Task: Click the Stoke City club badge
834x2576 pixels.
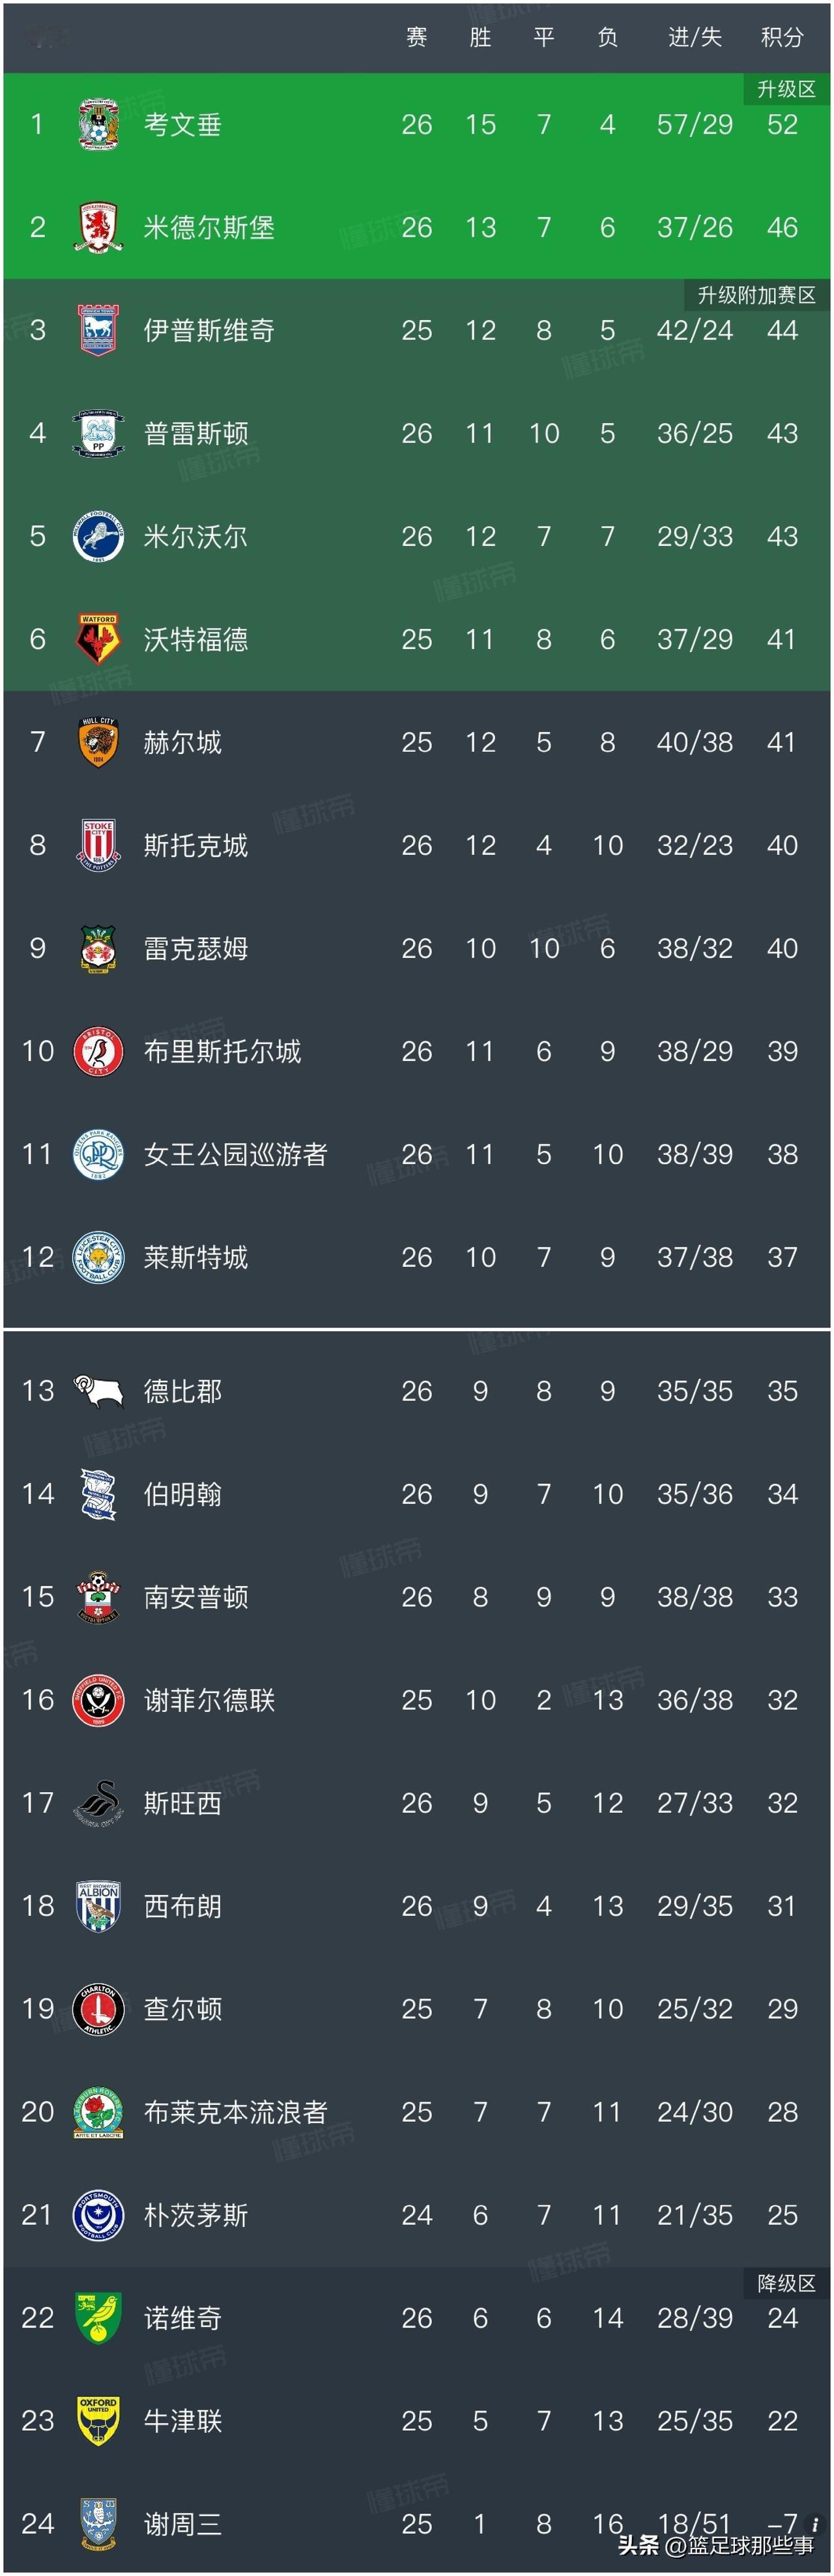Action: coord(98,845)
